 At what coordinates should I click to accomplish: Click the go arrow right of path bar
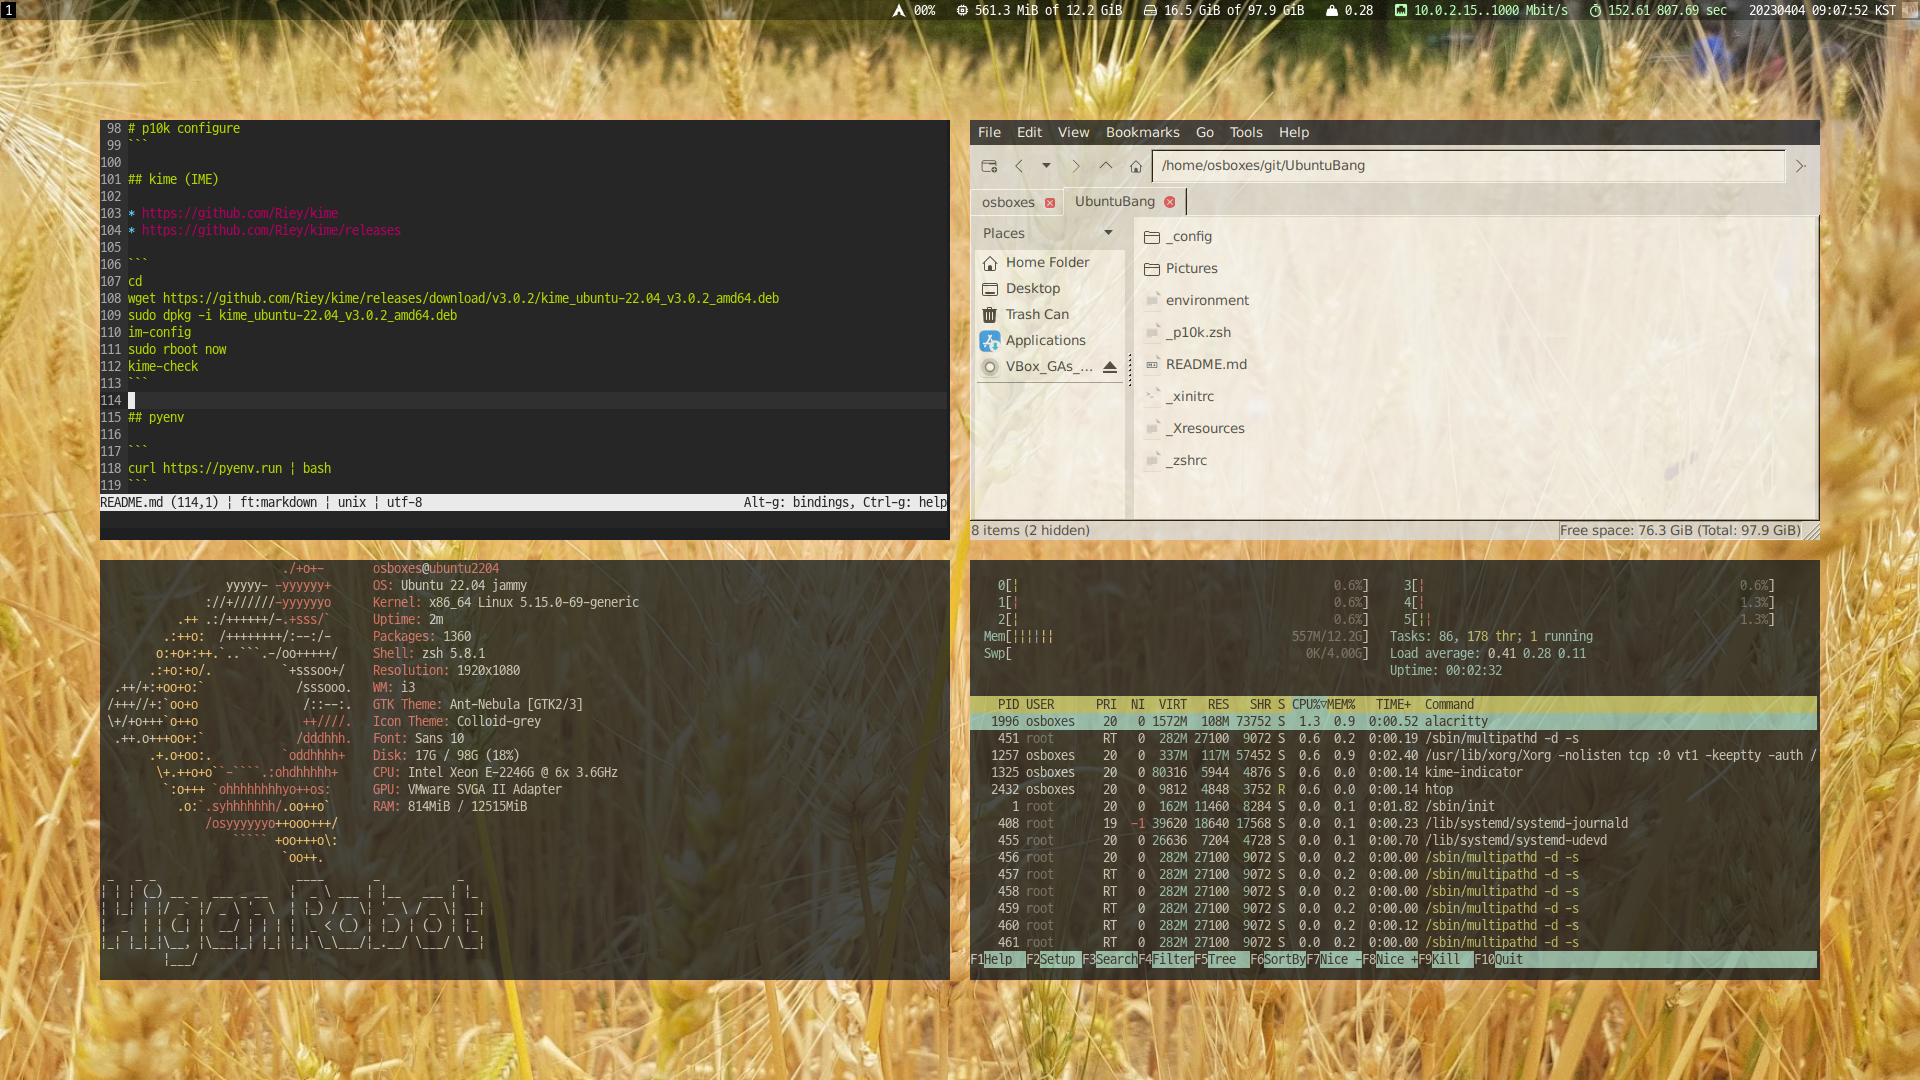tap(1800, 166)
